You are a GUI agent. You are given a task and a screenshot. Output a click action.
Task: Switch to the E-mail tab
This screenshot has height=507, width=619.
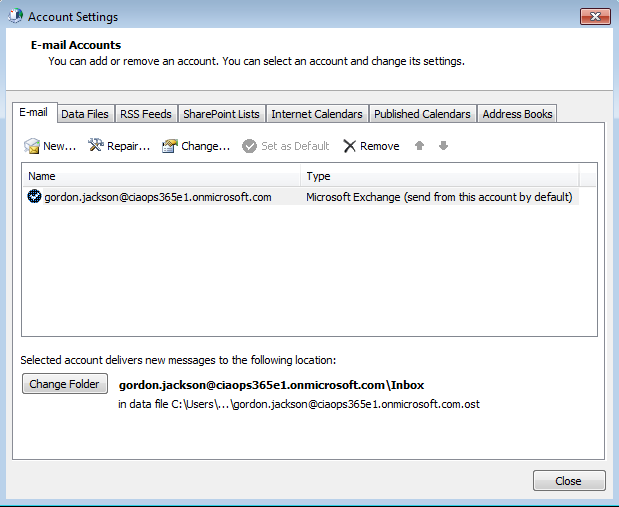[x=34, y=113]
